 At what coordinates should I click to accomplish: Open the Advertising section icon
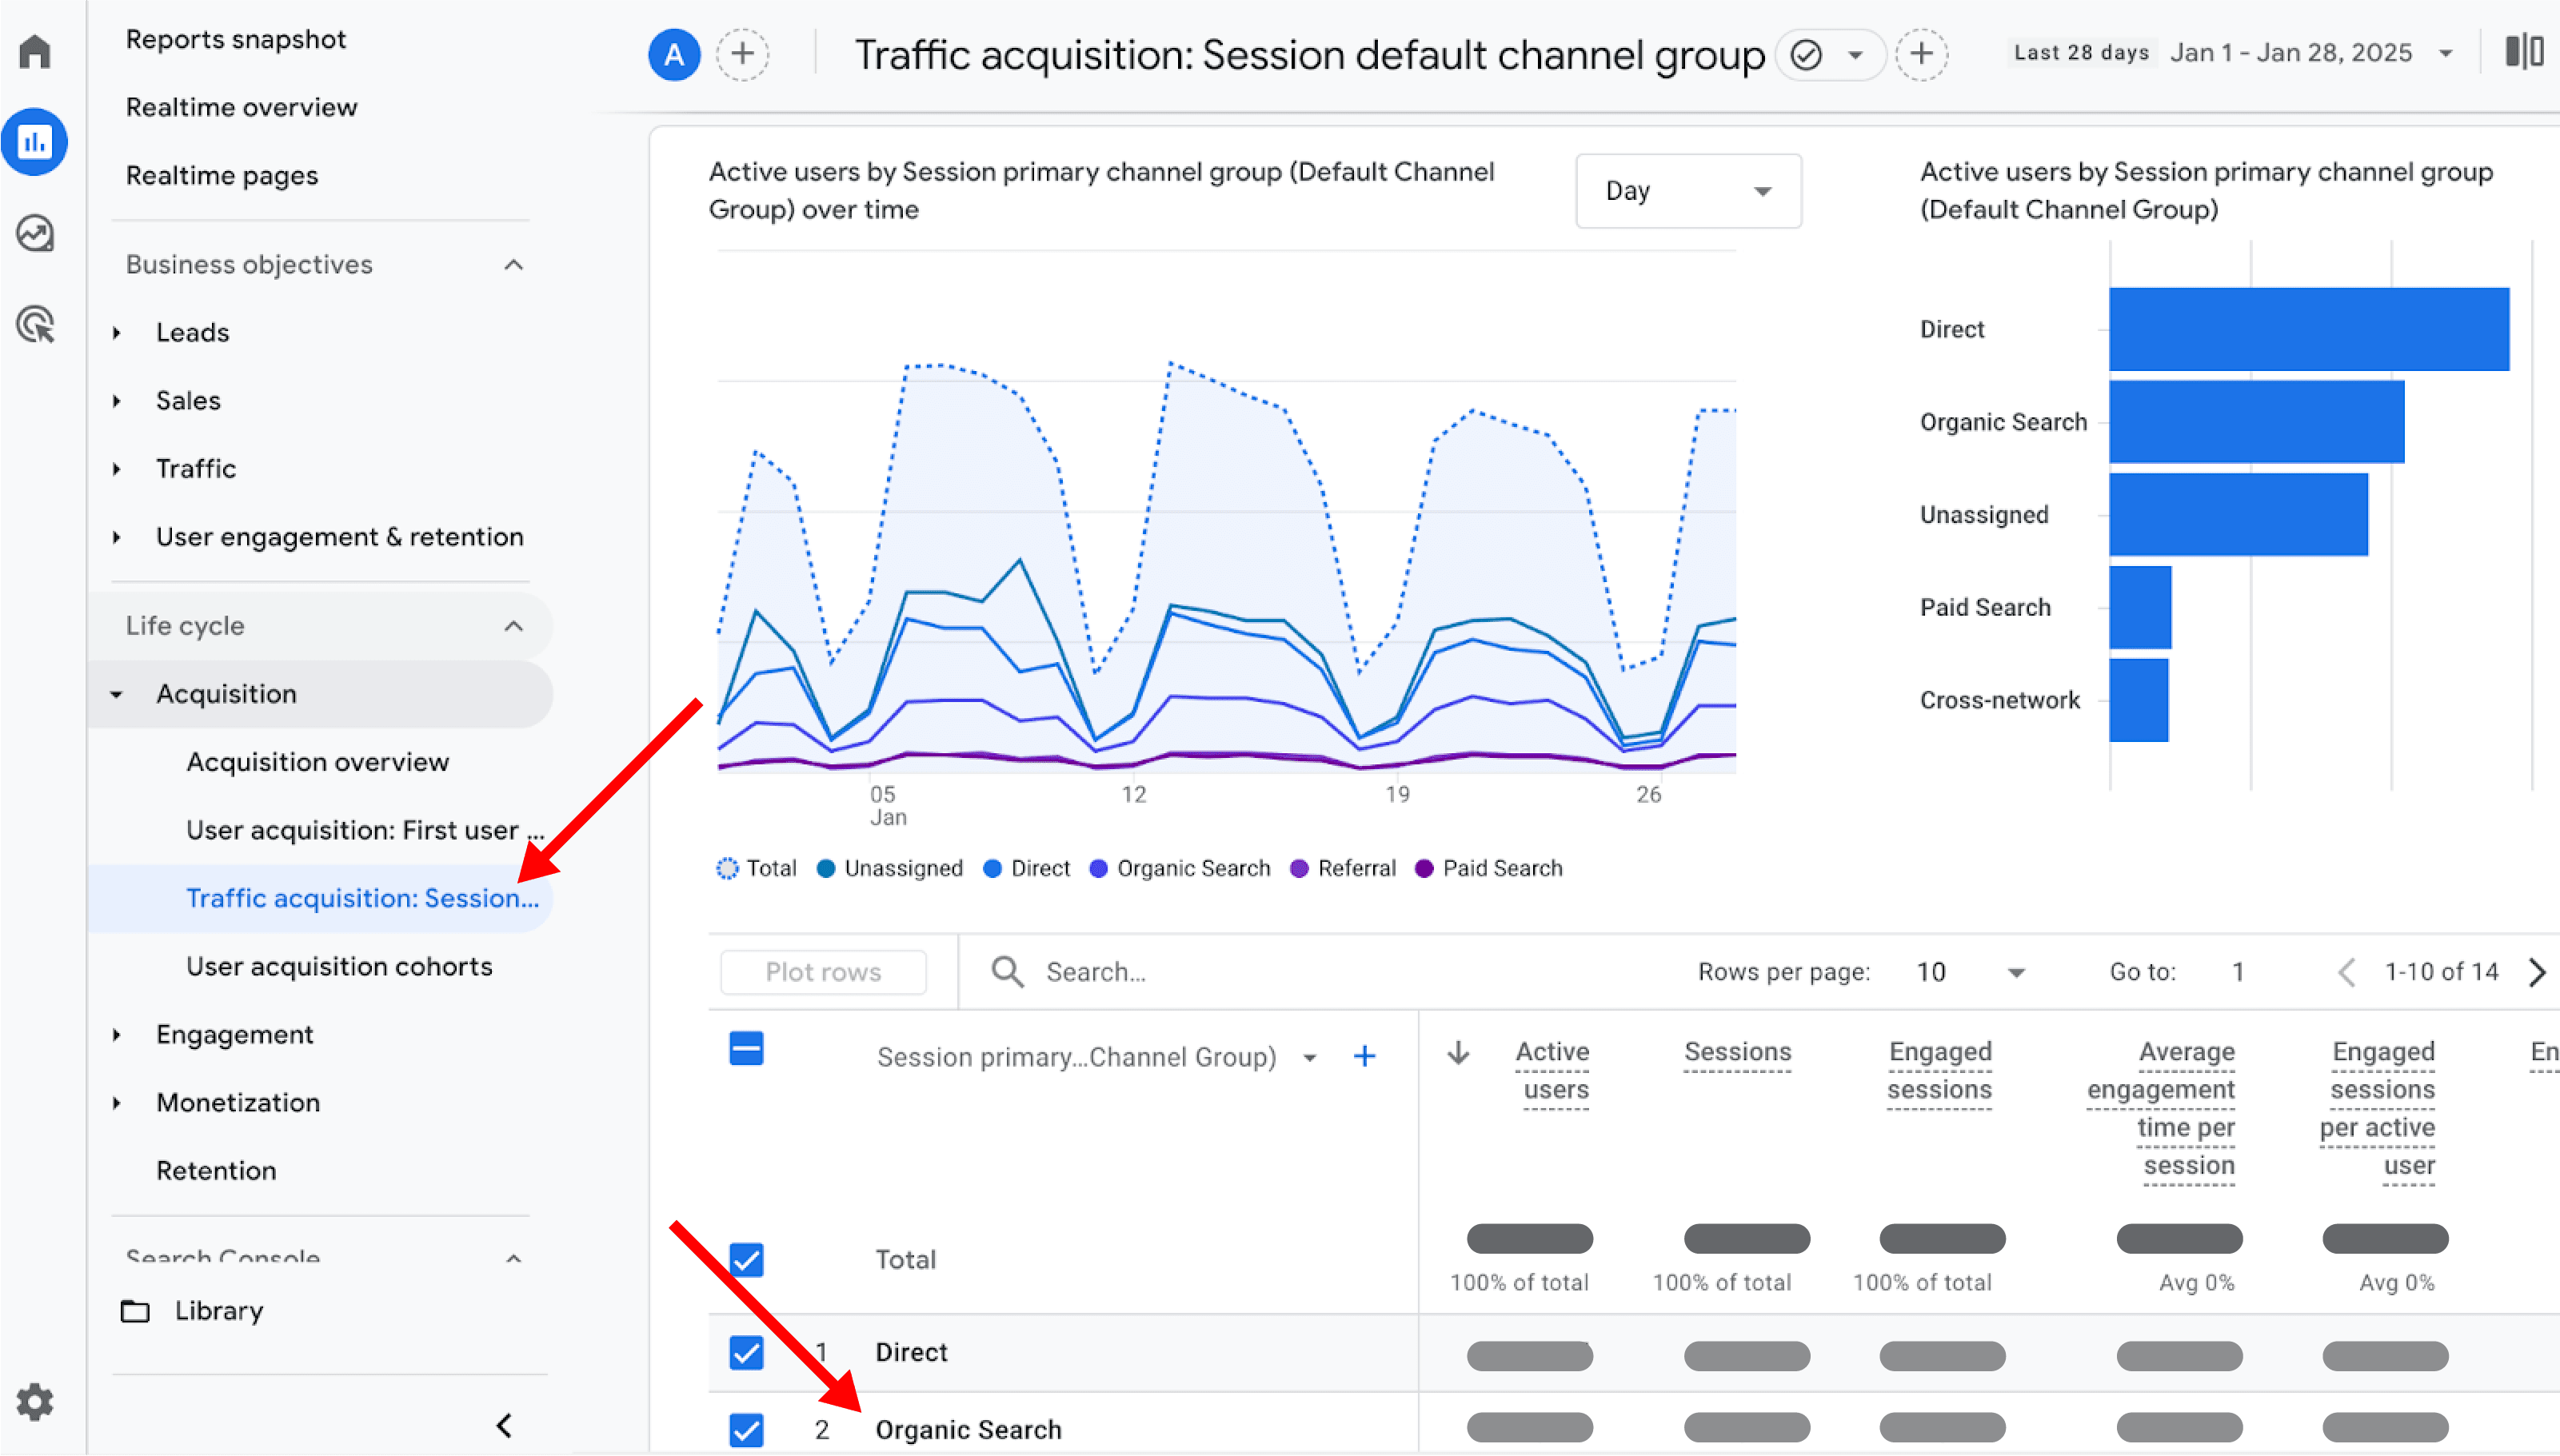coord(35,325)
